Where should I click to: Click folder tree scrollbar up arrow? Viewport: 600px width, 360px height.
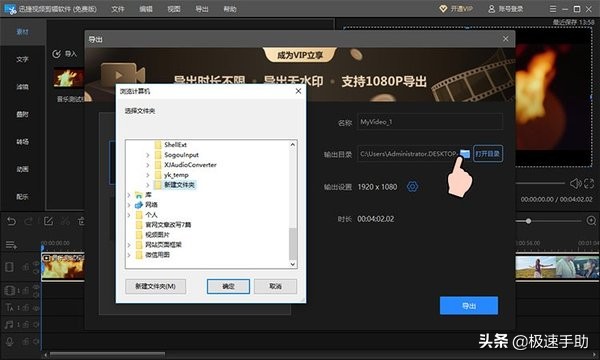(x=293, y=145)
